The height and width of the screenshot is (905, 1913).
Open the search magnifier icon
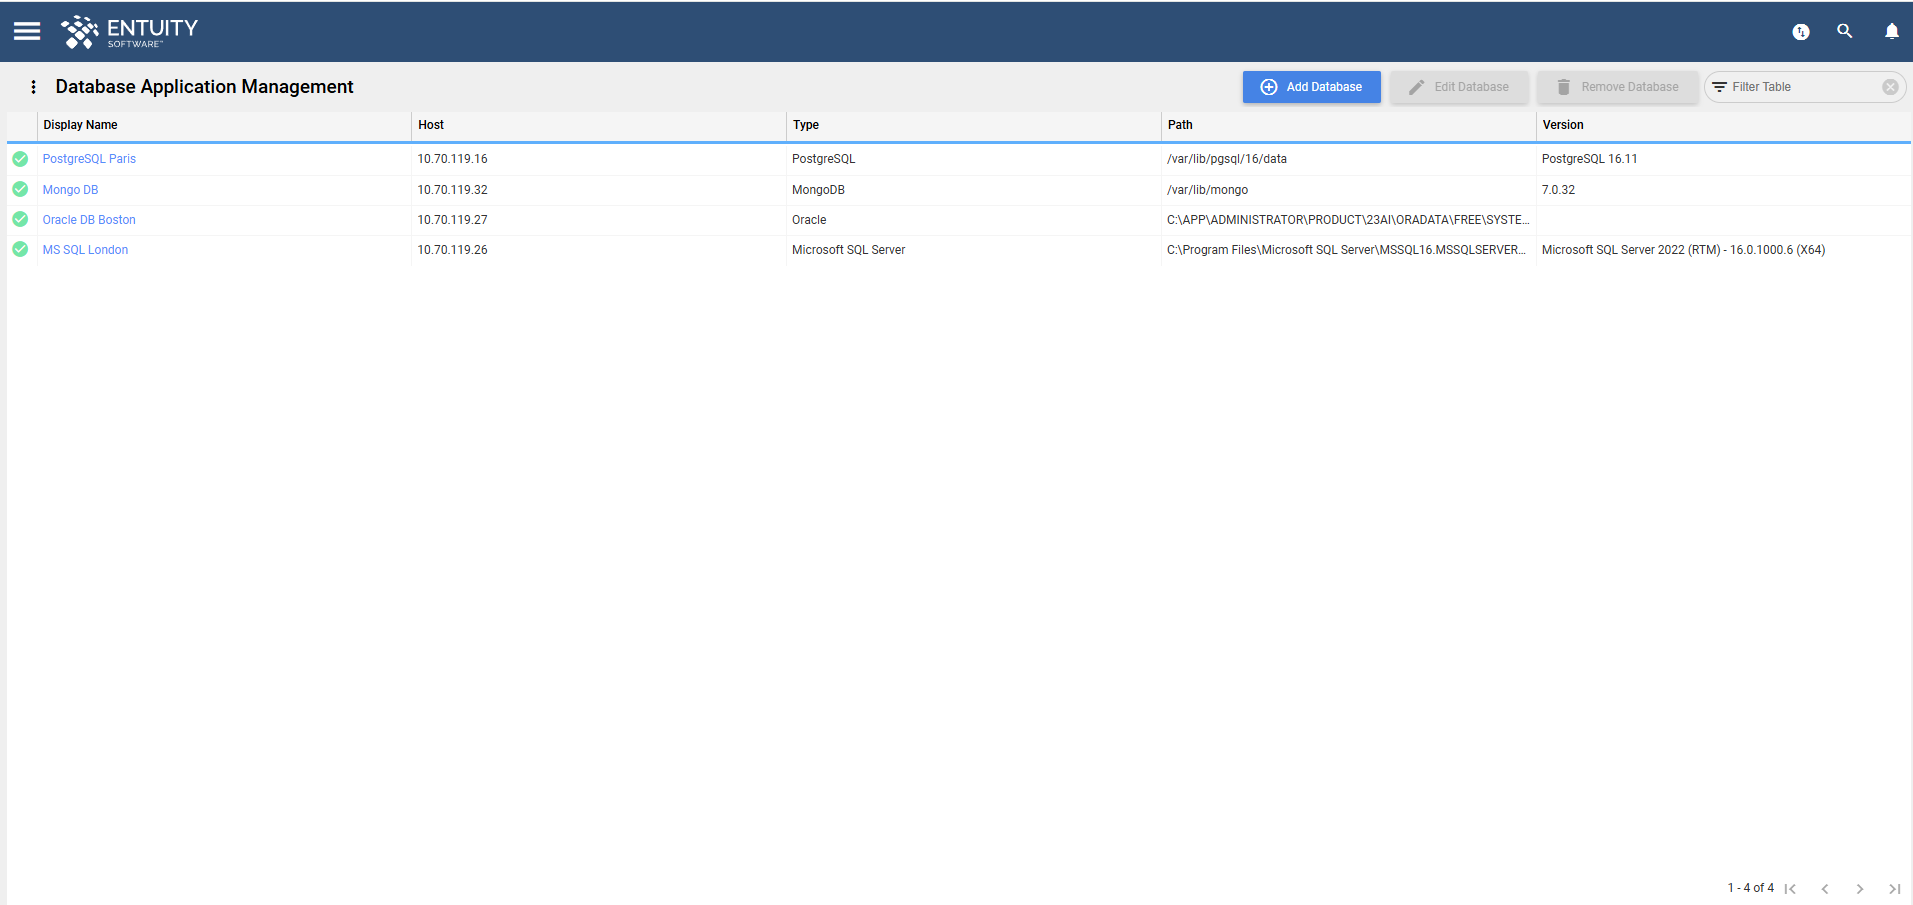[1845, 31]
